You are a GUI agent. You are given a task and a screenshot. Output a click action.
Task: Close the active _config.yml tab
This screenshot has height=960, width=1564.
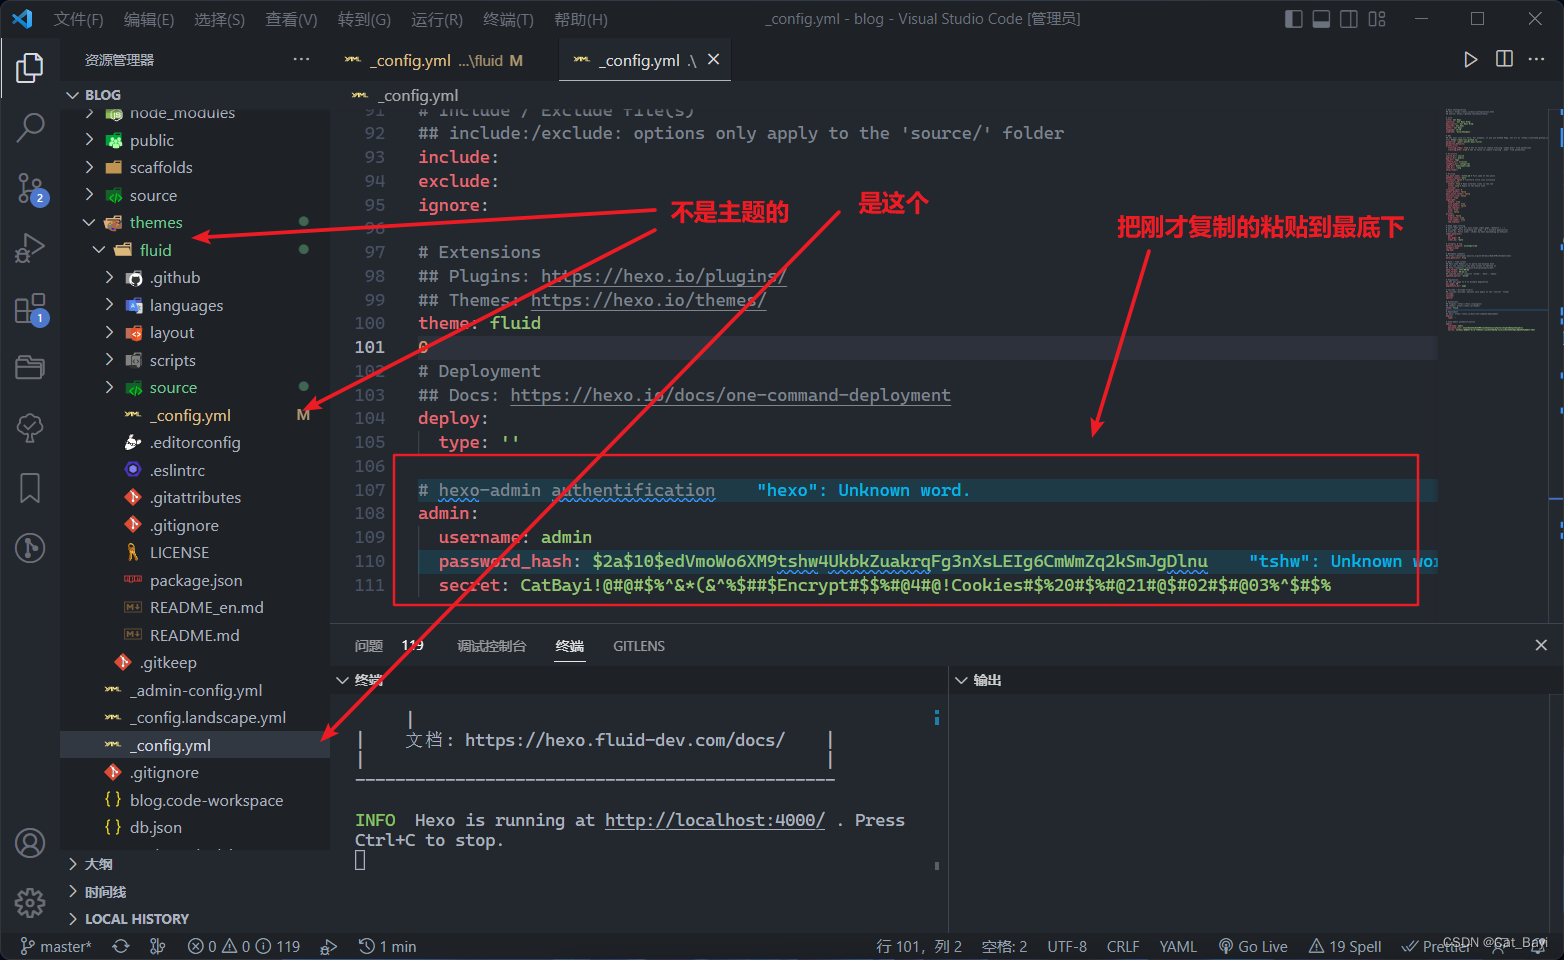[713, 60]
